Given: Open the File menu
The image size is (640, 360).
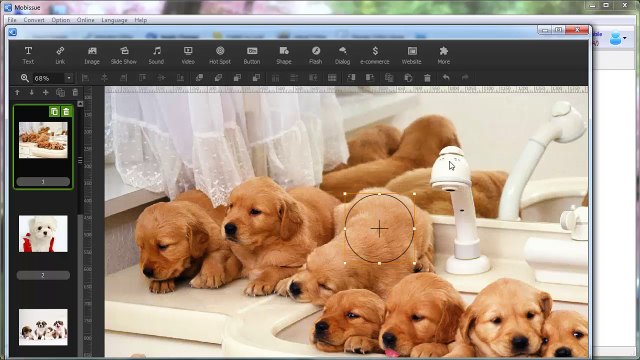Looking at the screenshot, I should coord(12,20).
